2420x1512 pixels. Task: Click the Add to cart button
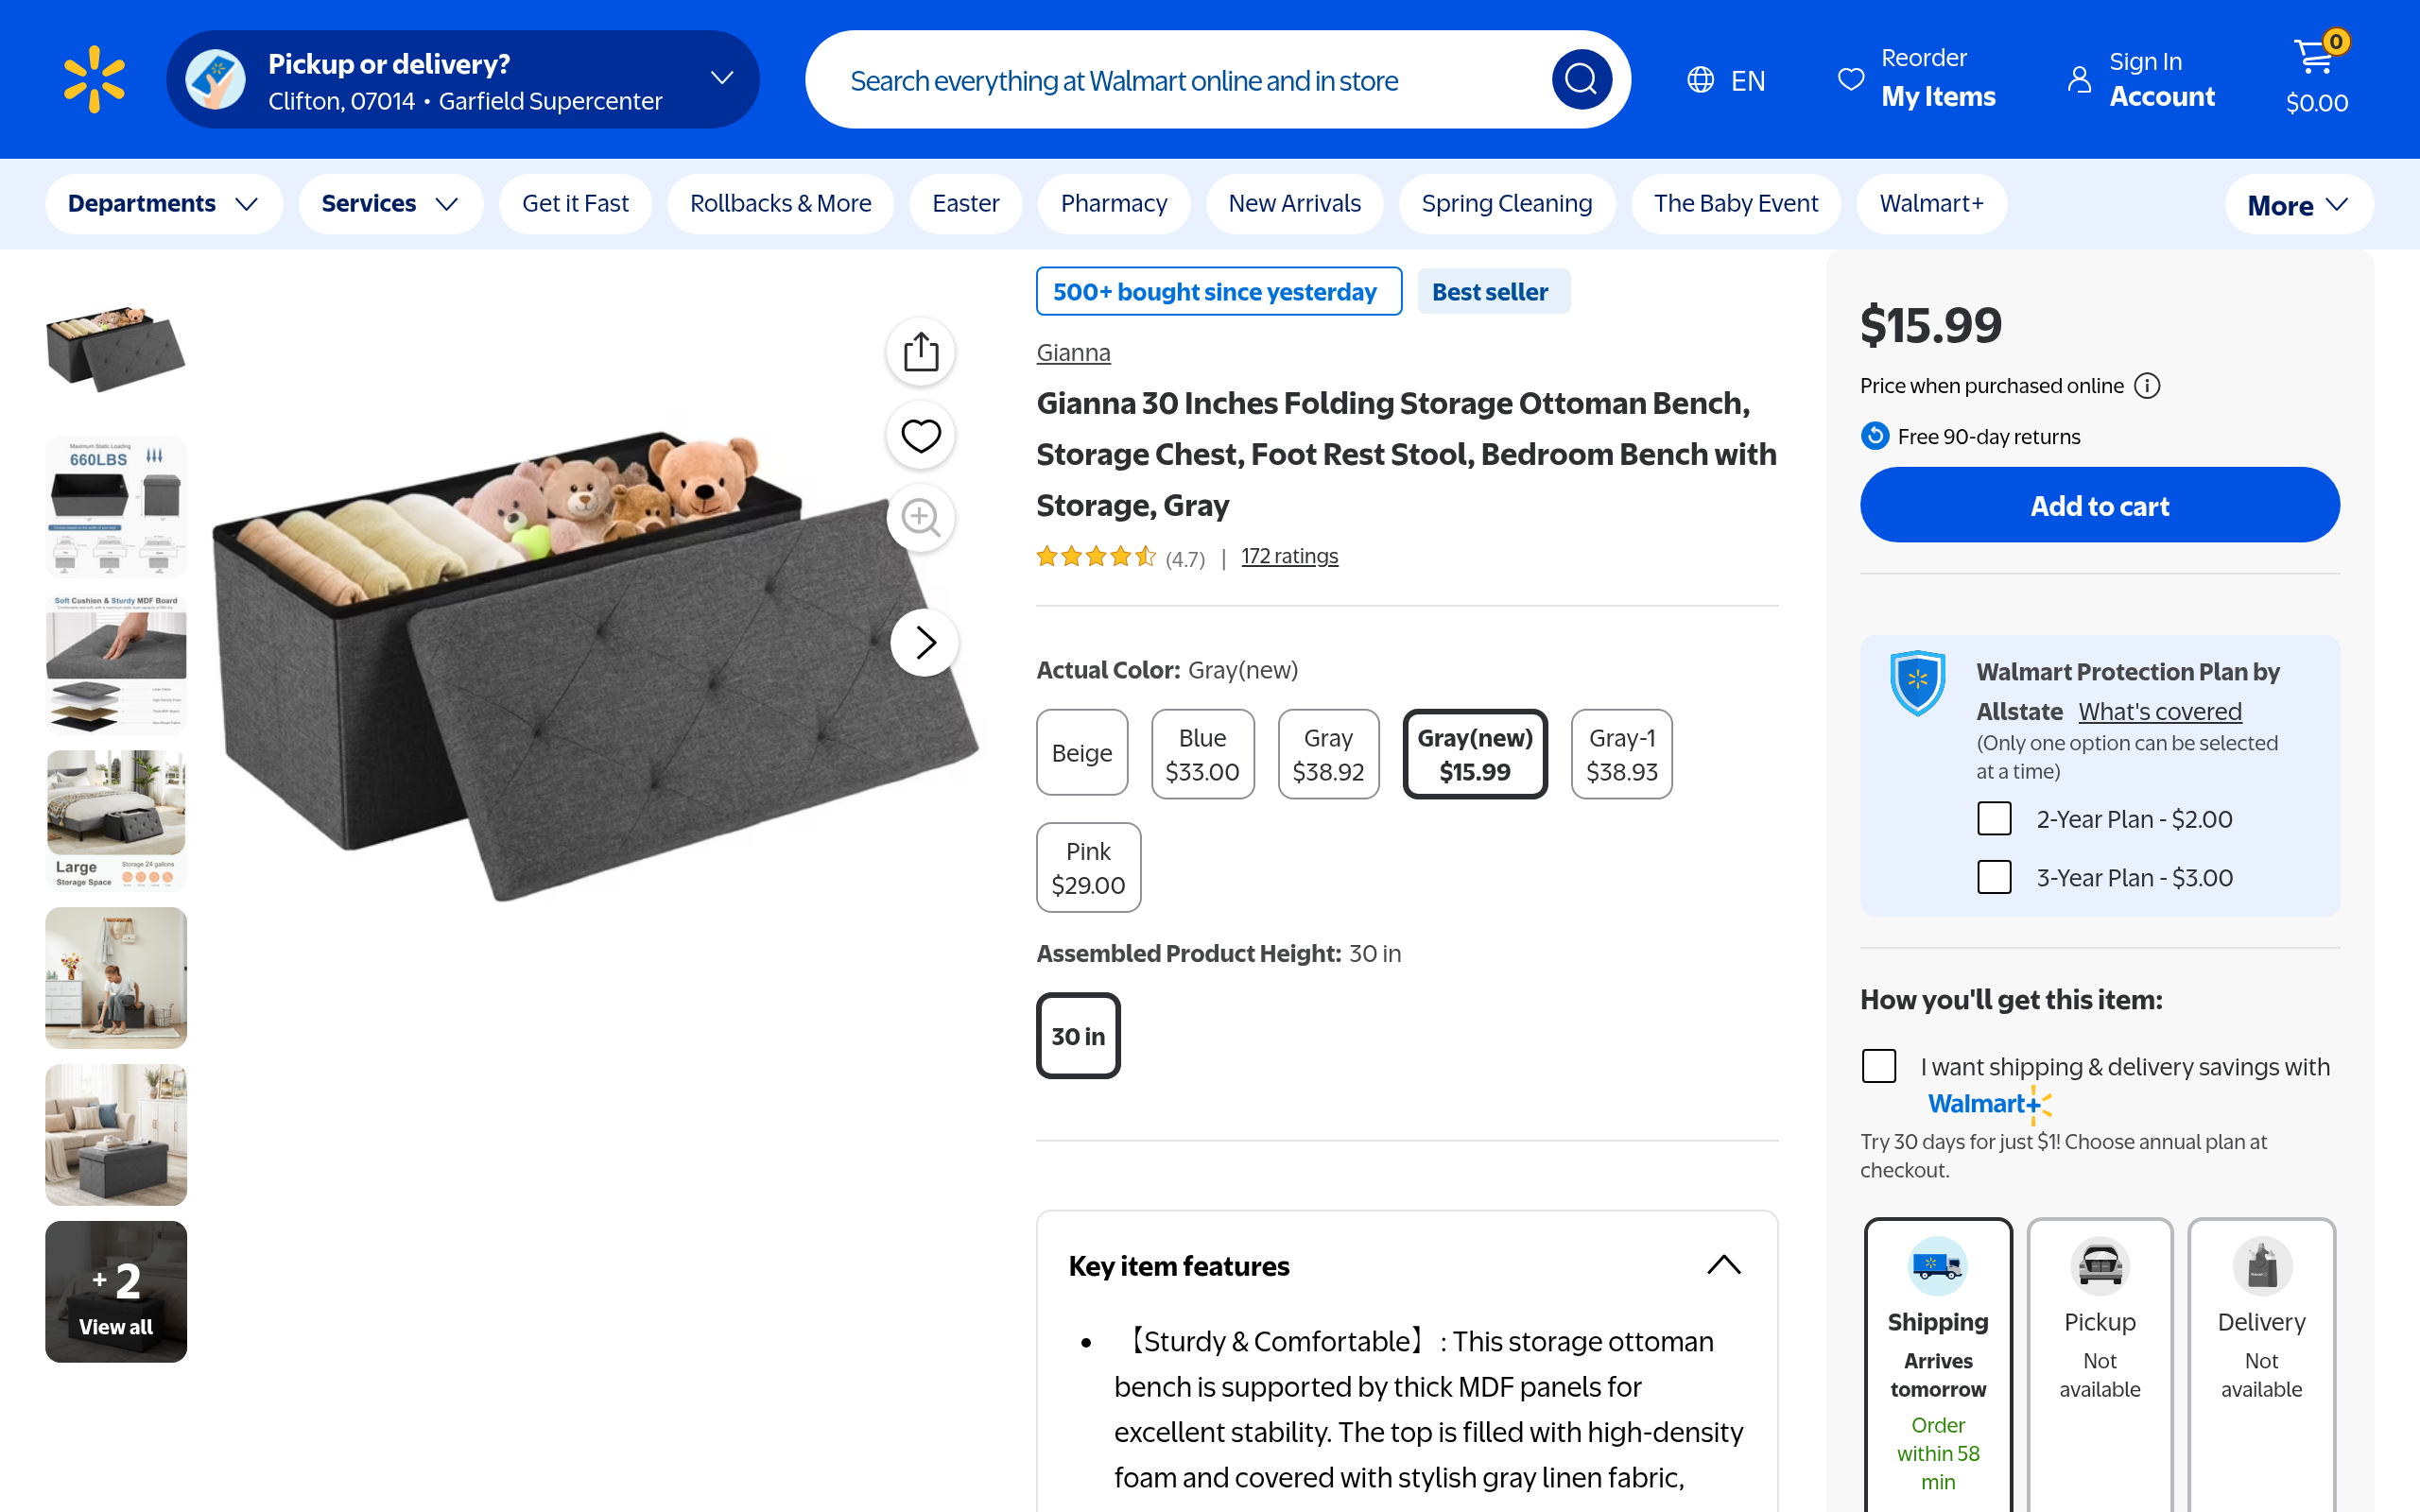[x=2099, y=505]
